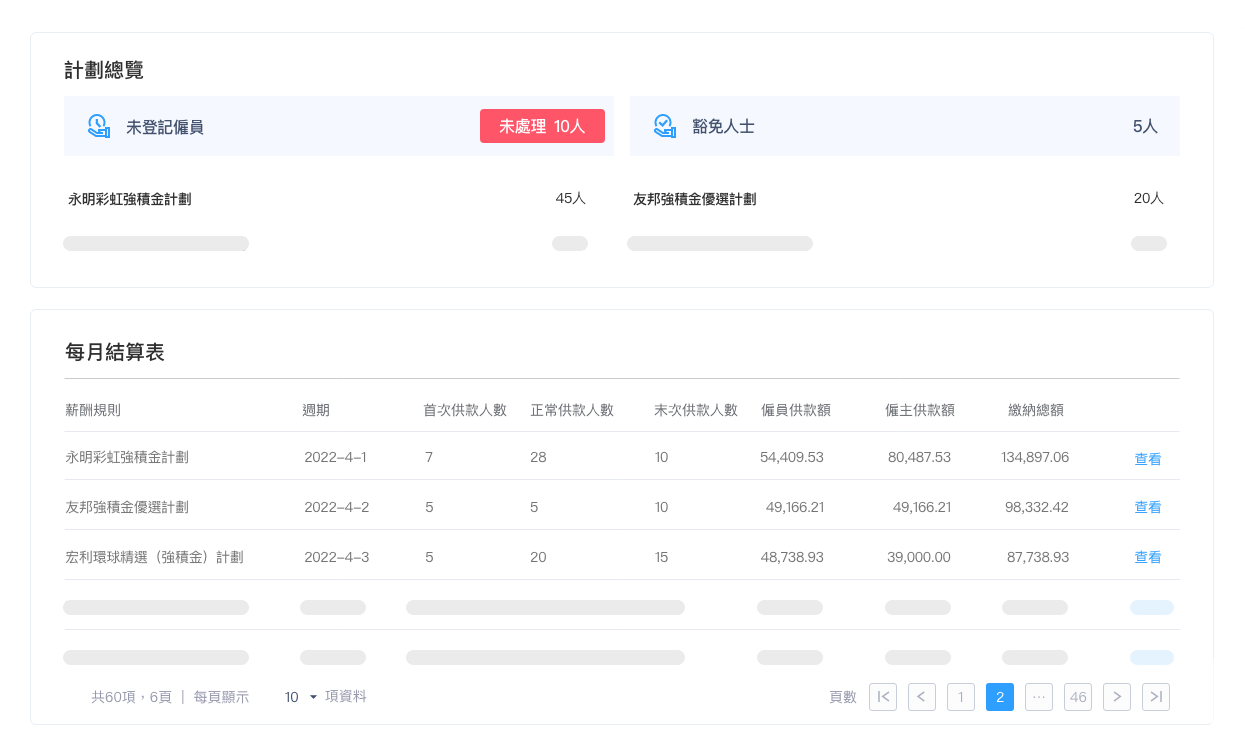This screenshot has height=742, width=1245.
Task: Click the unregistered employee clock-hand icon
Action: tap(98, 126)
